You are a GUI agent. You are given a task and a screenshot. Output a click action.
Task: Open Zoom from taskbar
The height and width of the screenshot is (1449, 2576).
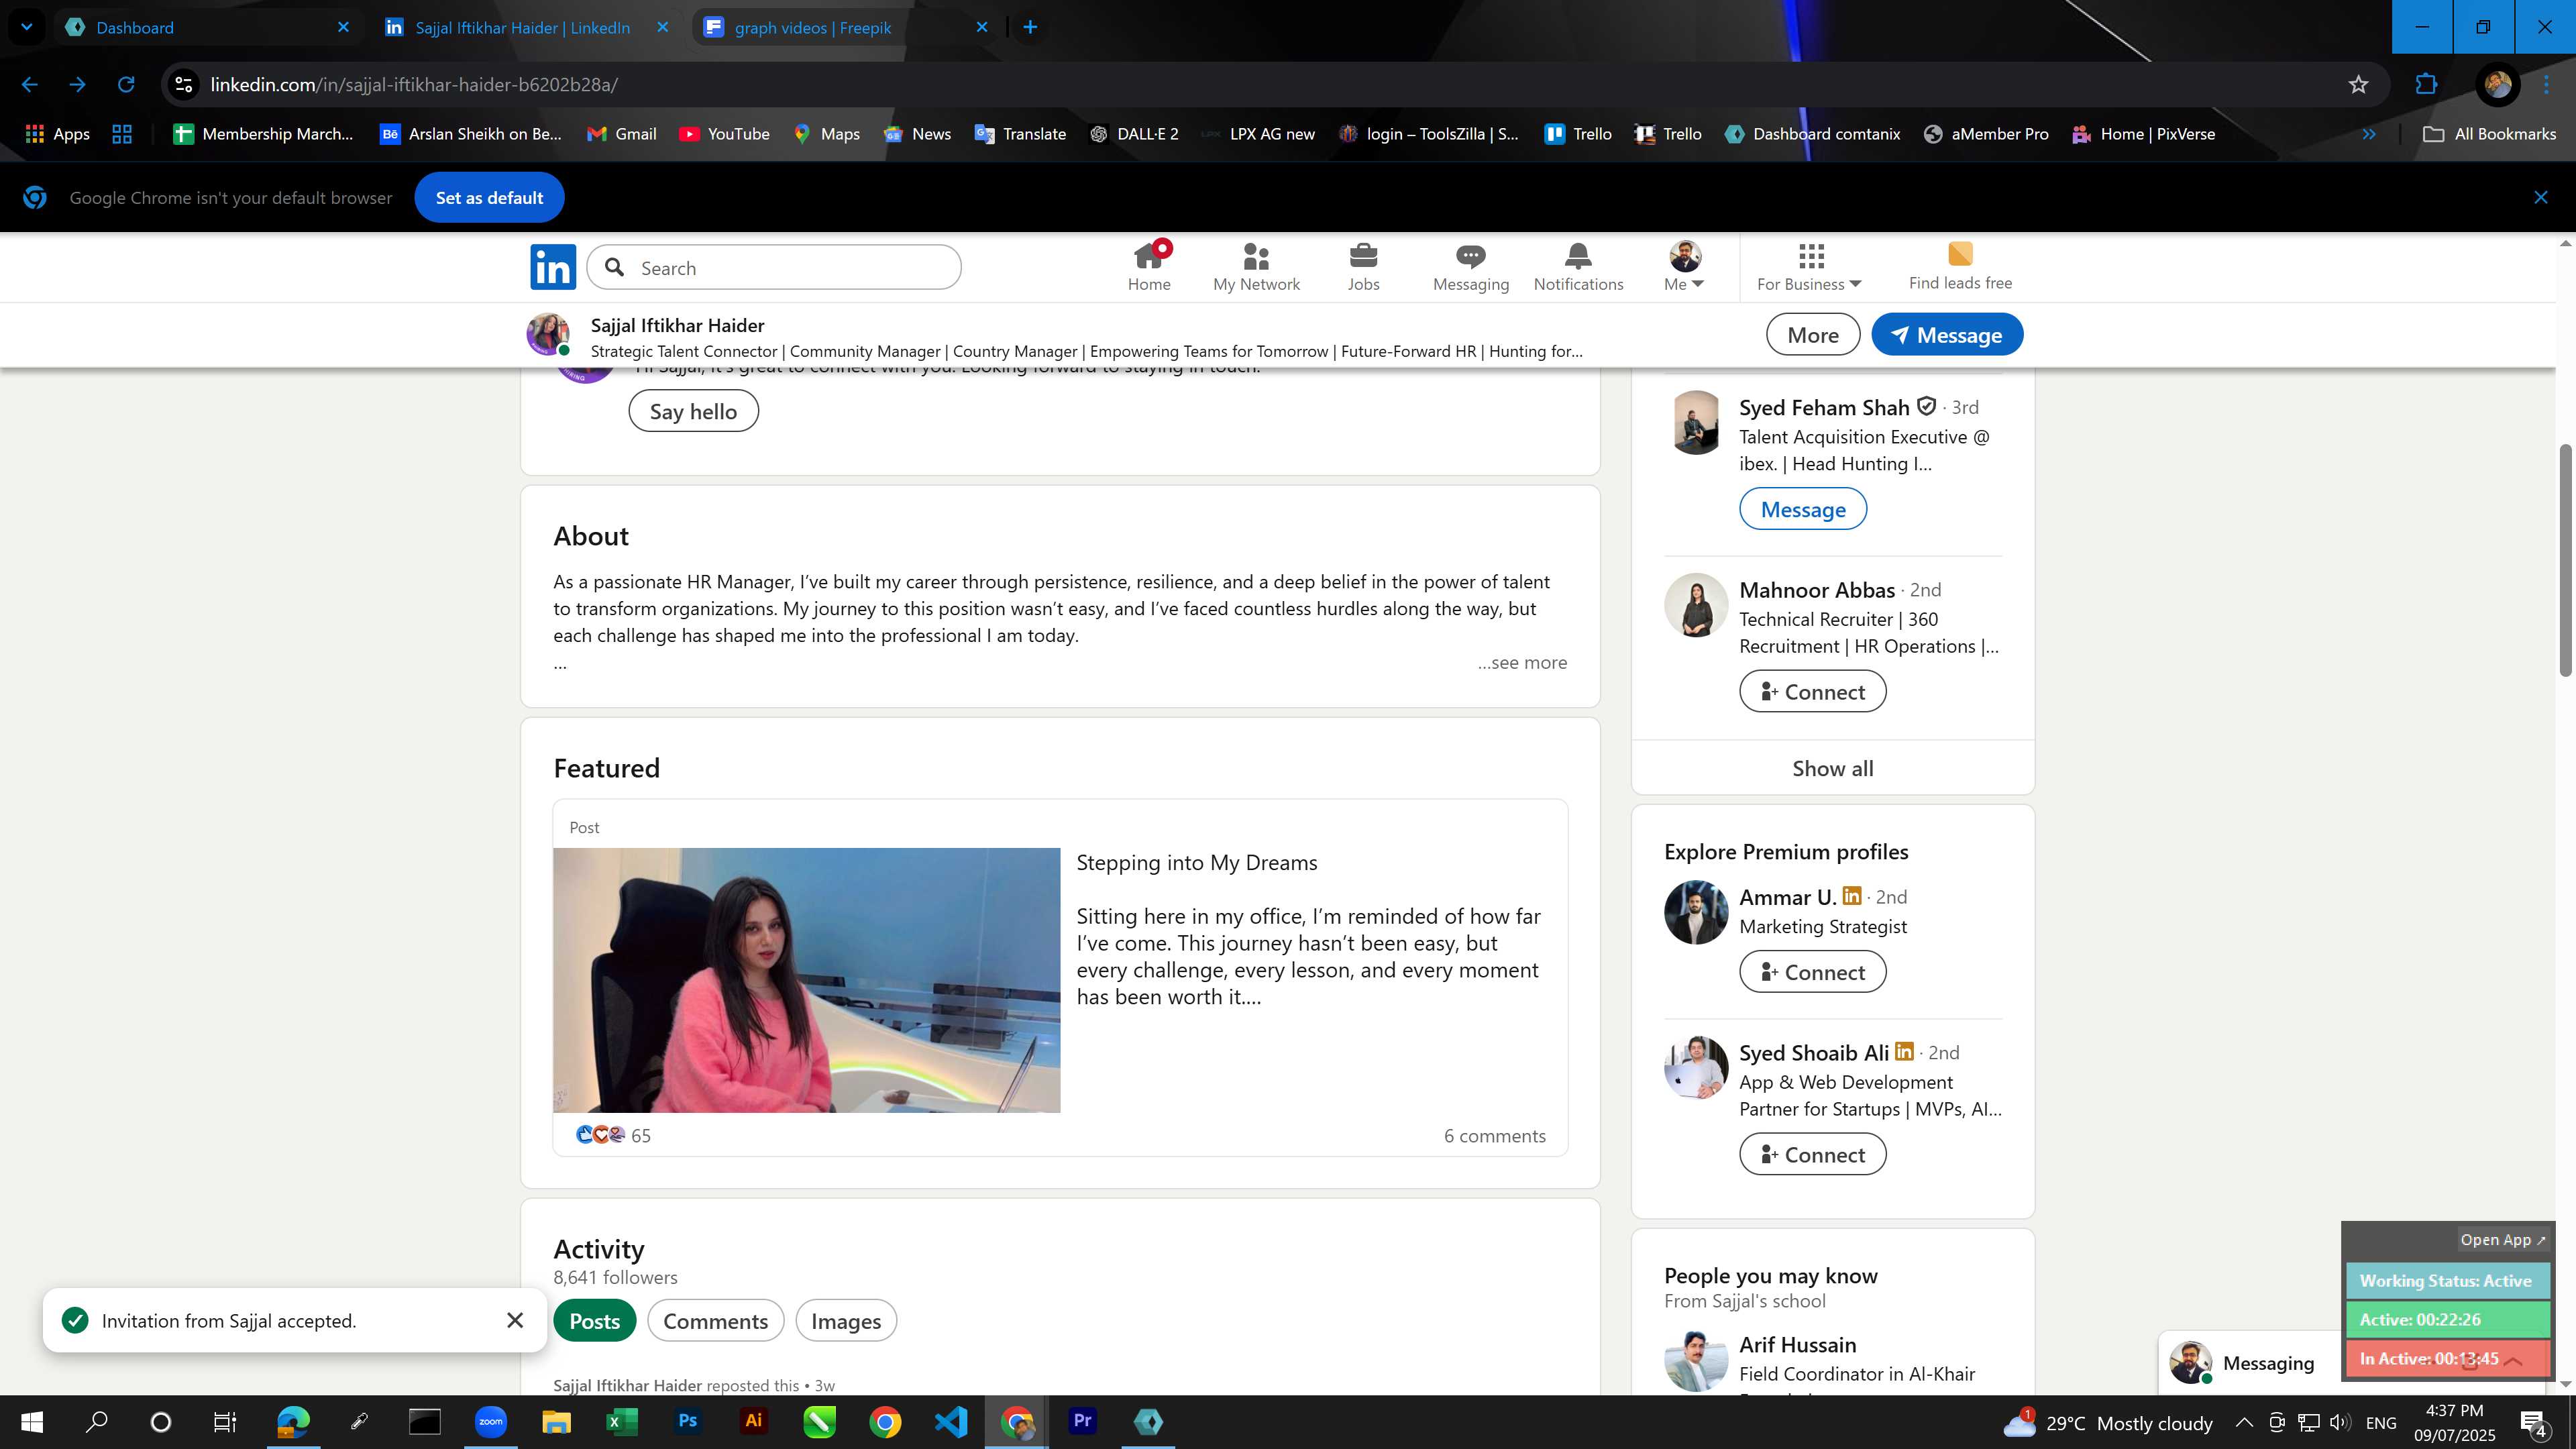490,1421
